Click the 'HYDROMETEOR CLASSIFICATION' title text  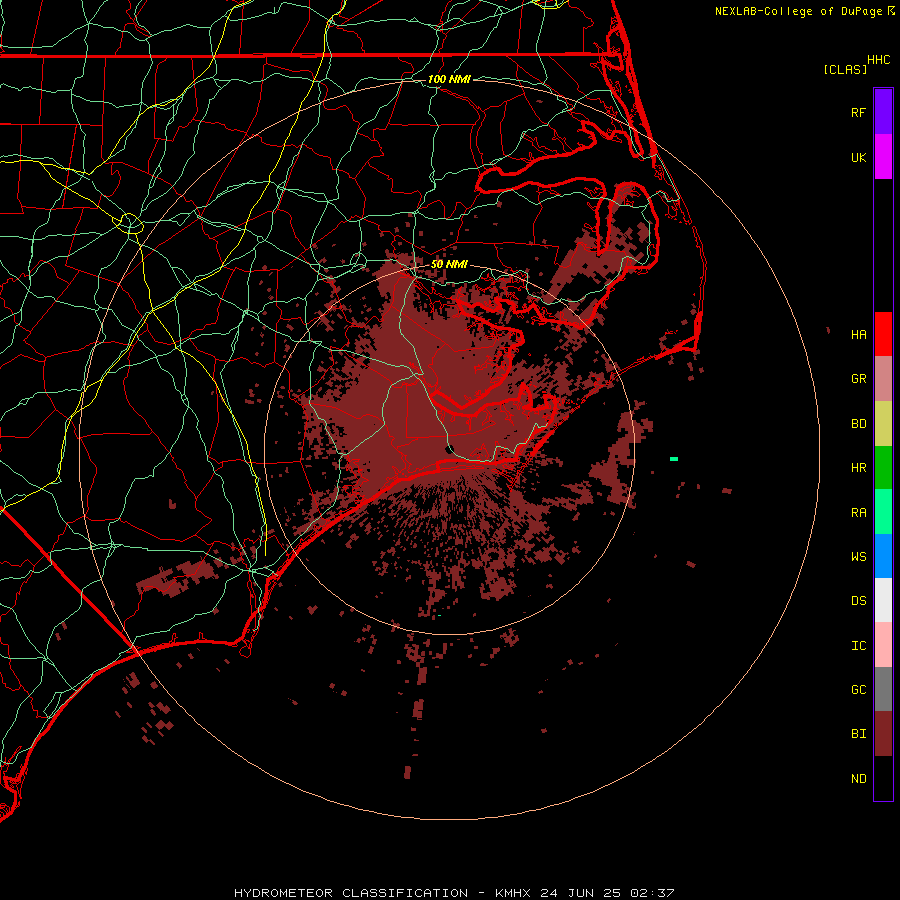[351, 893]
